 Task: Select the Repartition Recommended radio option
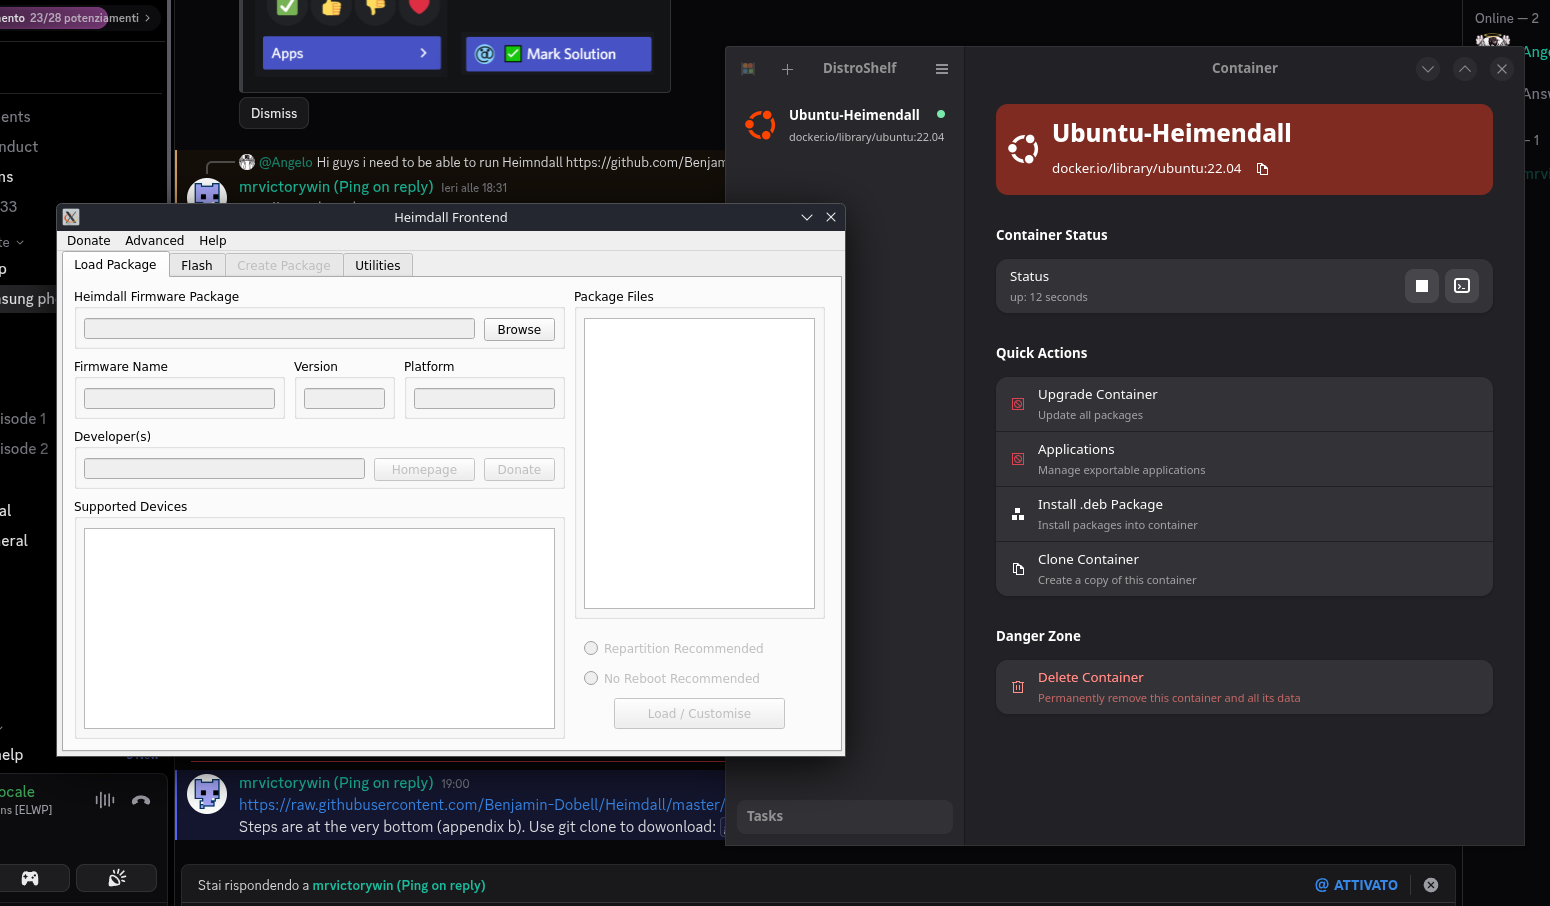pos(591,649)
